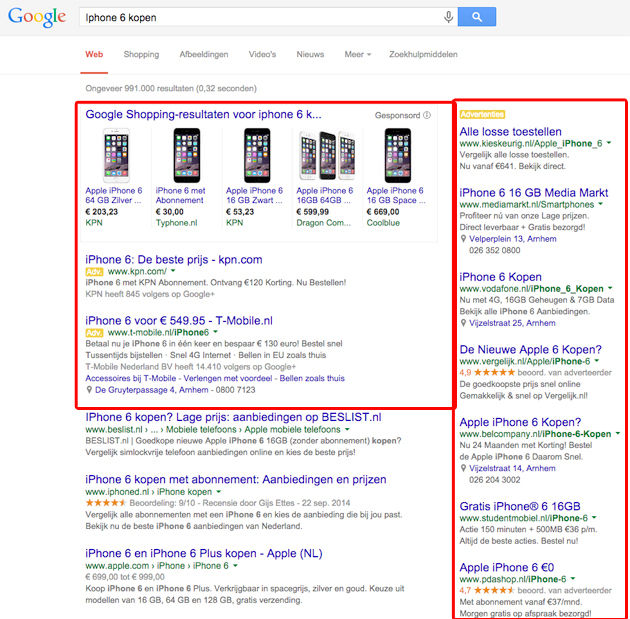Screen dimensions: 630x619
Task: Open BESLIST.nl iPhone 6 kopen result
Action: pyautogui.click(x=233, y=417)
